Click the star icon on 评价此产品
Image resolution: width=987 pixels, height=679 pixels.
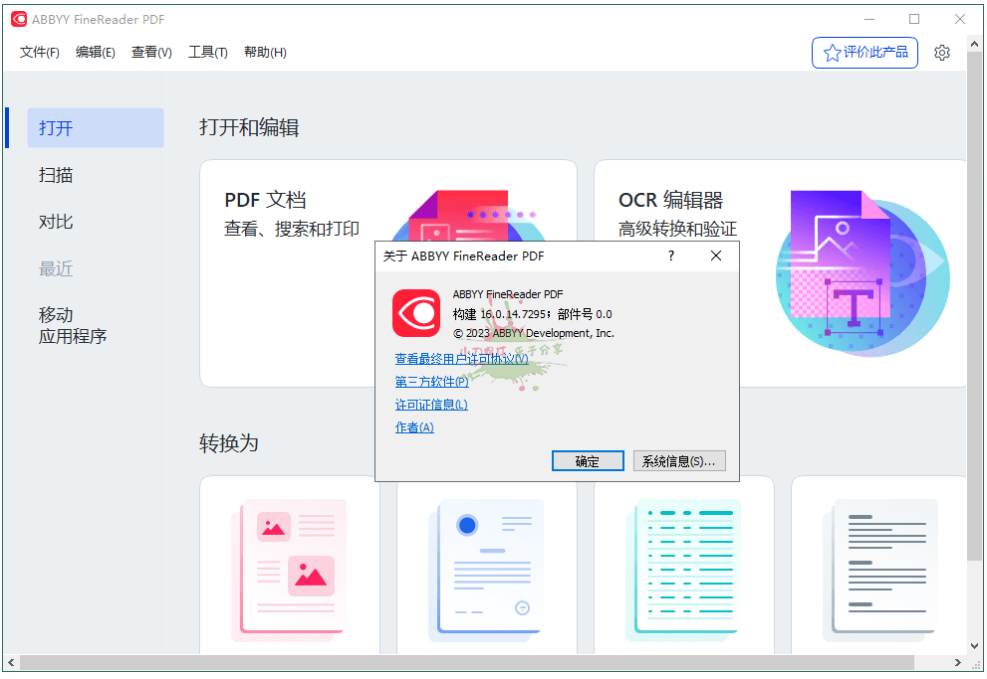tap(831, 52)
